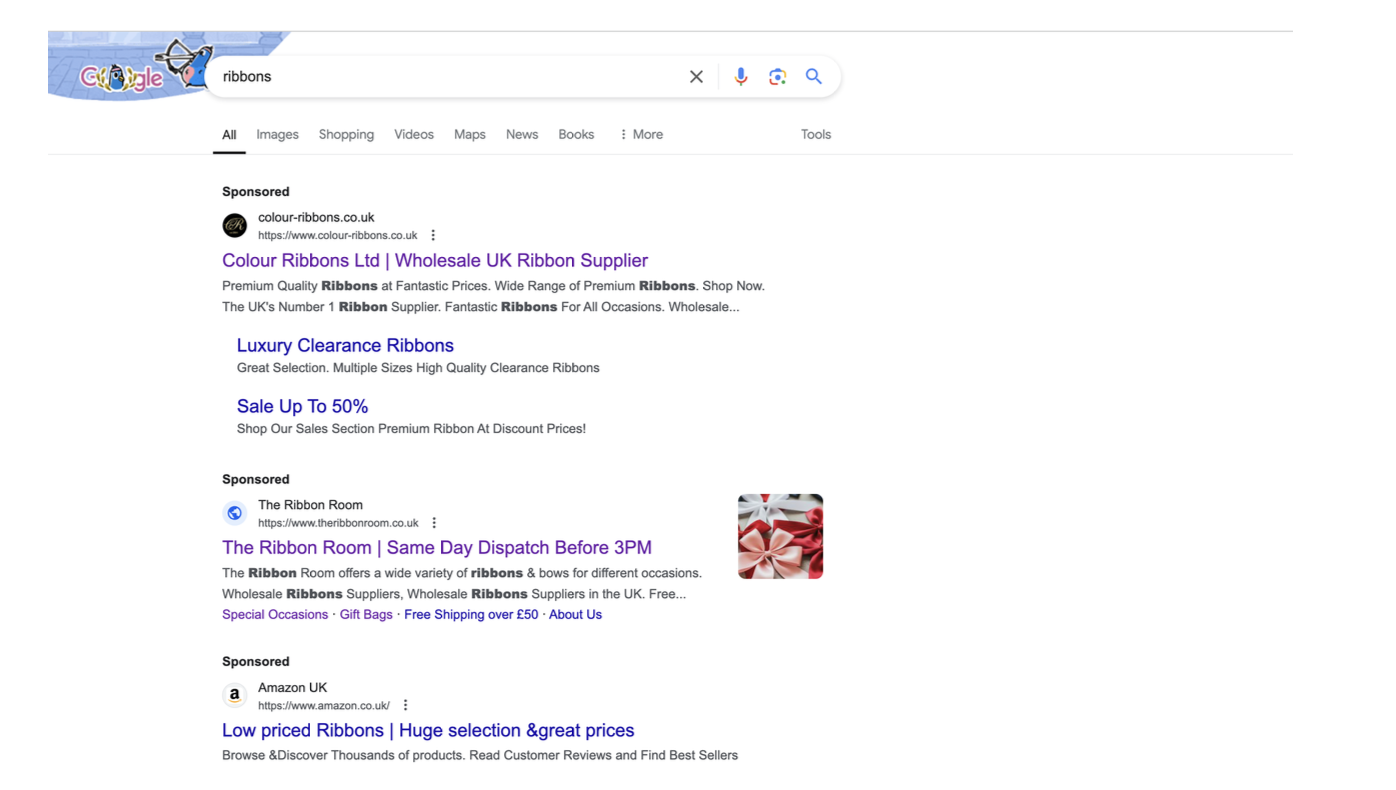Click https://www.colour-ribbons.co.uk URL text
The image size is (1396, 790).
point(338,236)
